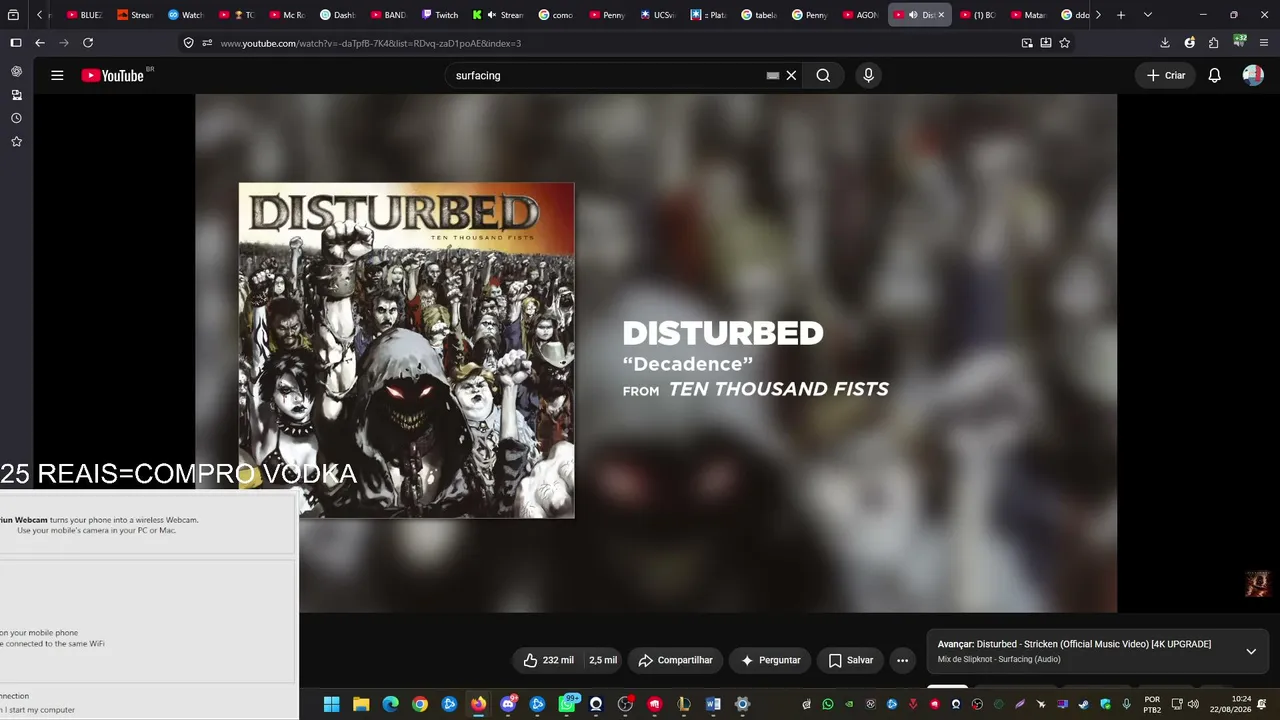Expand the Avançar playlist panel chevron
Screen dimensions: 1280x720
coord(1251,651)
